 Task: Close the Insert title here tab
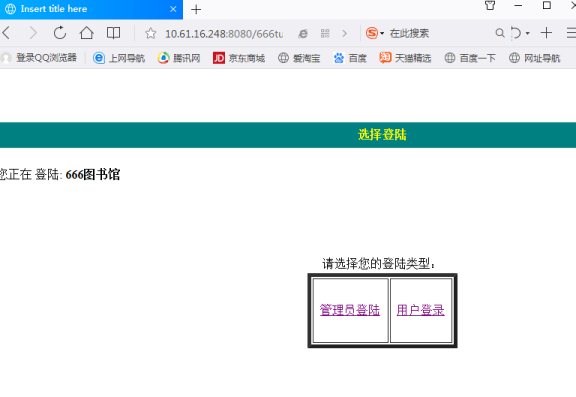point(173,9)
